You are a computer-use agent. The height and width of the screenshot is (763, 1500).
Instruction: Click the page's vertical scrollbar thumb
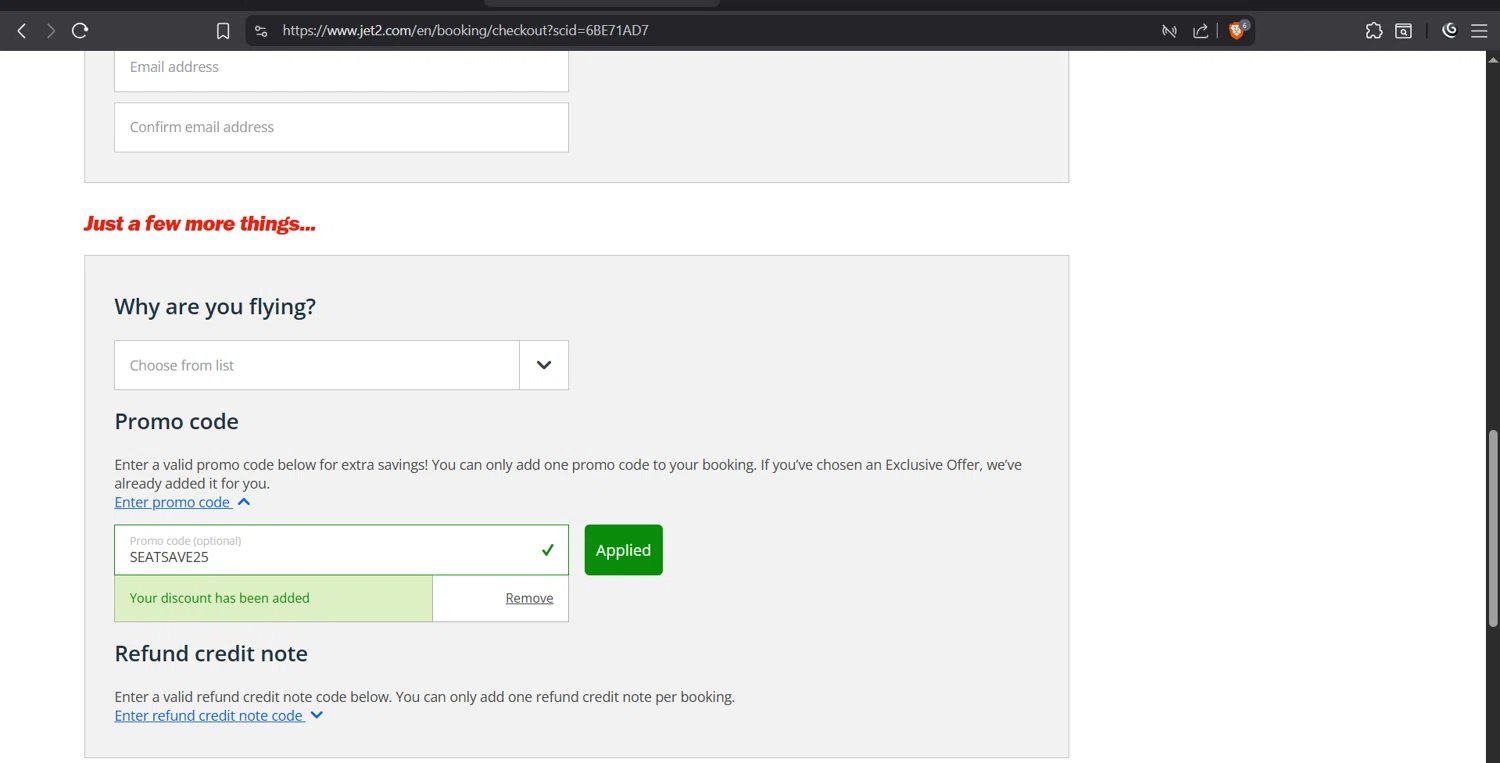click(1493, 528)
